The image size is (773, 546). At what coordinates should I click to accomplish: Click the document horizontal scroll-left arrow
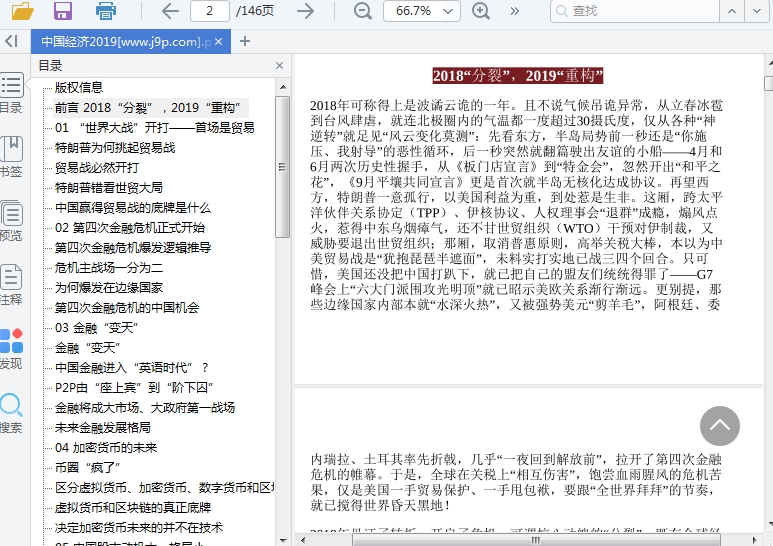(x=303, y=540)
